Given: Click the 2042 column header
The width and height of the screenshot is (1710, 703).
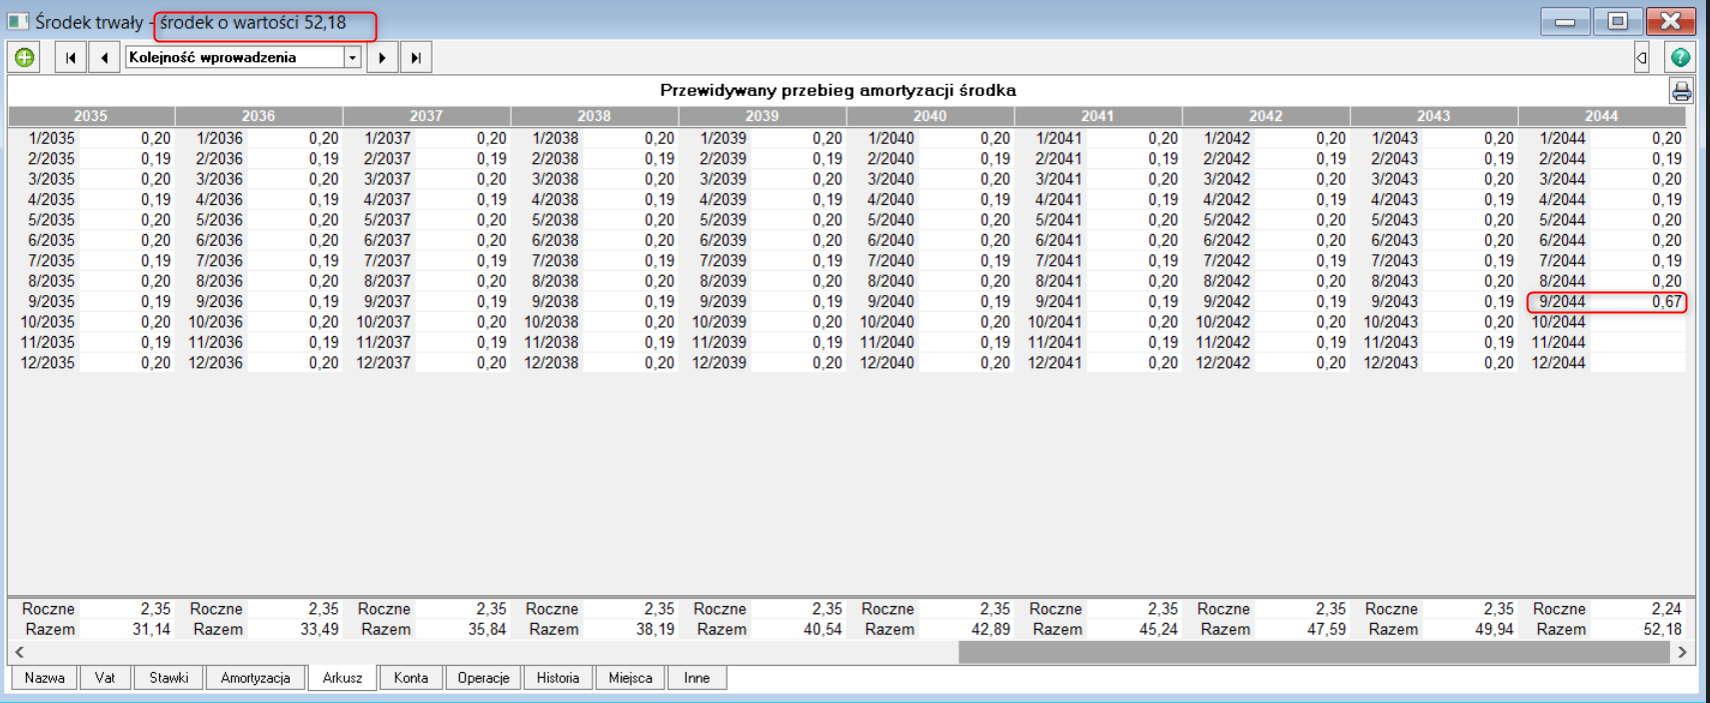Looking at the screenshot, I should (1266, 116).
